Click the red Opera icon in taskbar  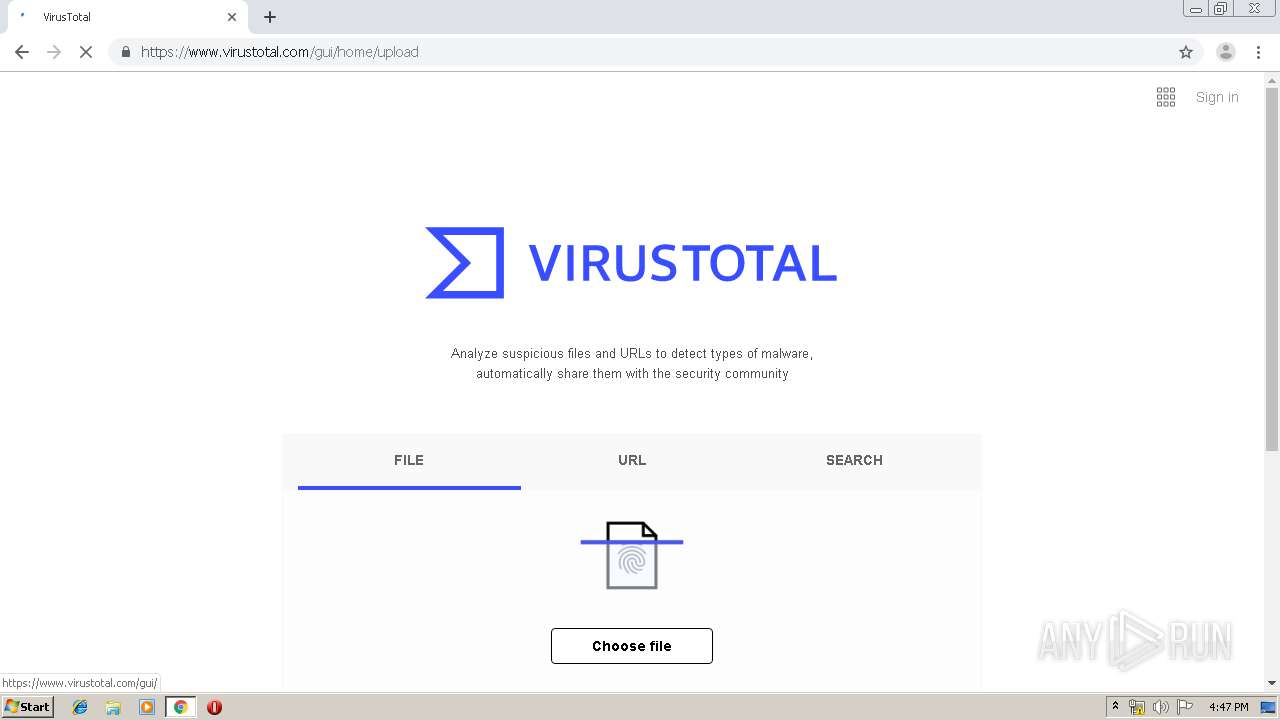[x=214, y=707]
